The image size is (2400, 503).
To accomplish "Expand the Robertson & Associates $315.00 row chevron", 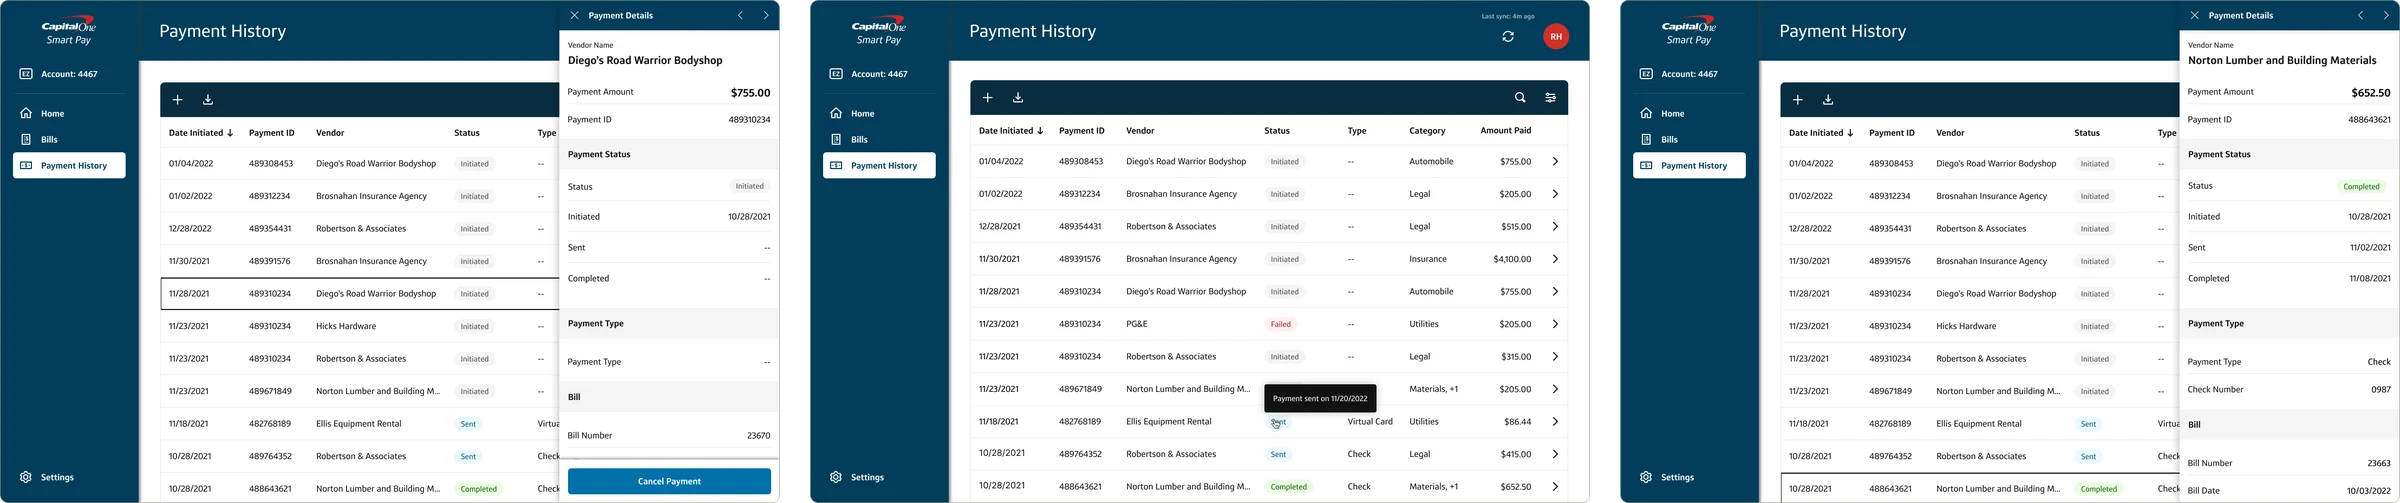I will coord(1555,357).
